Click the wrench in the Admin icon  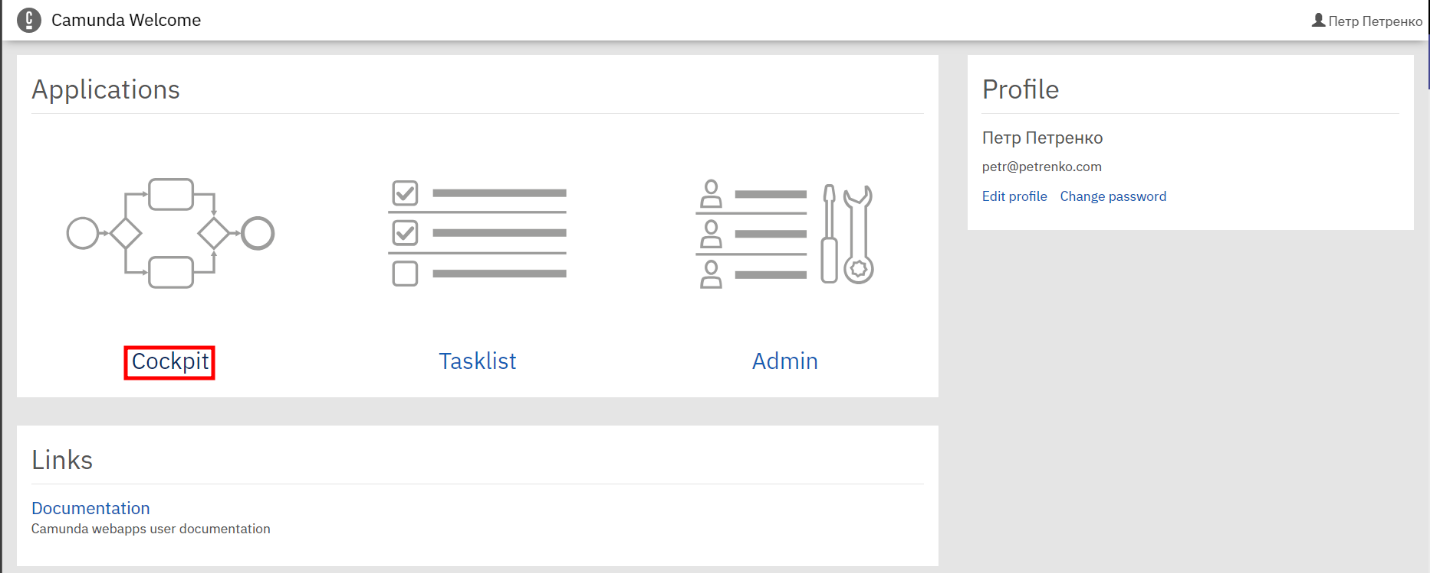pyautogui.click(x=858, y=234)
